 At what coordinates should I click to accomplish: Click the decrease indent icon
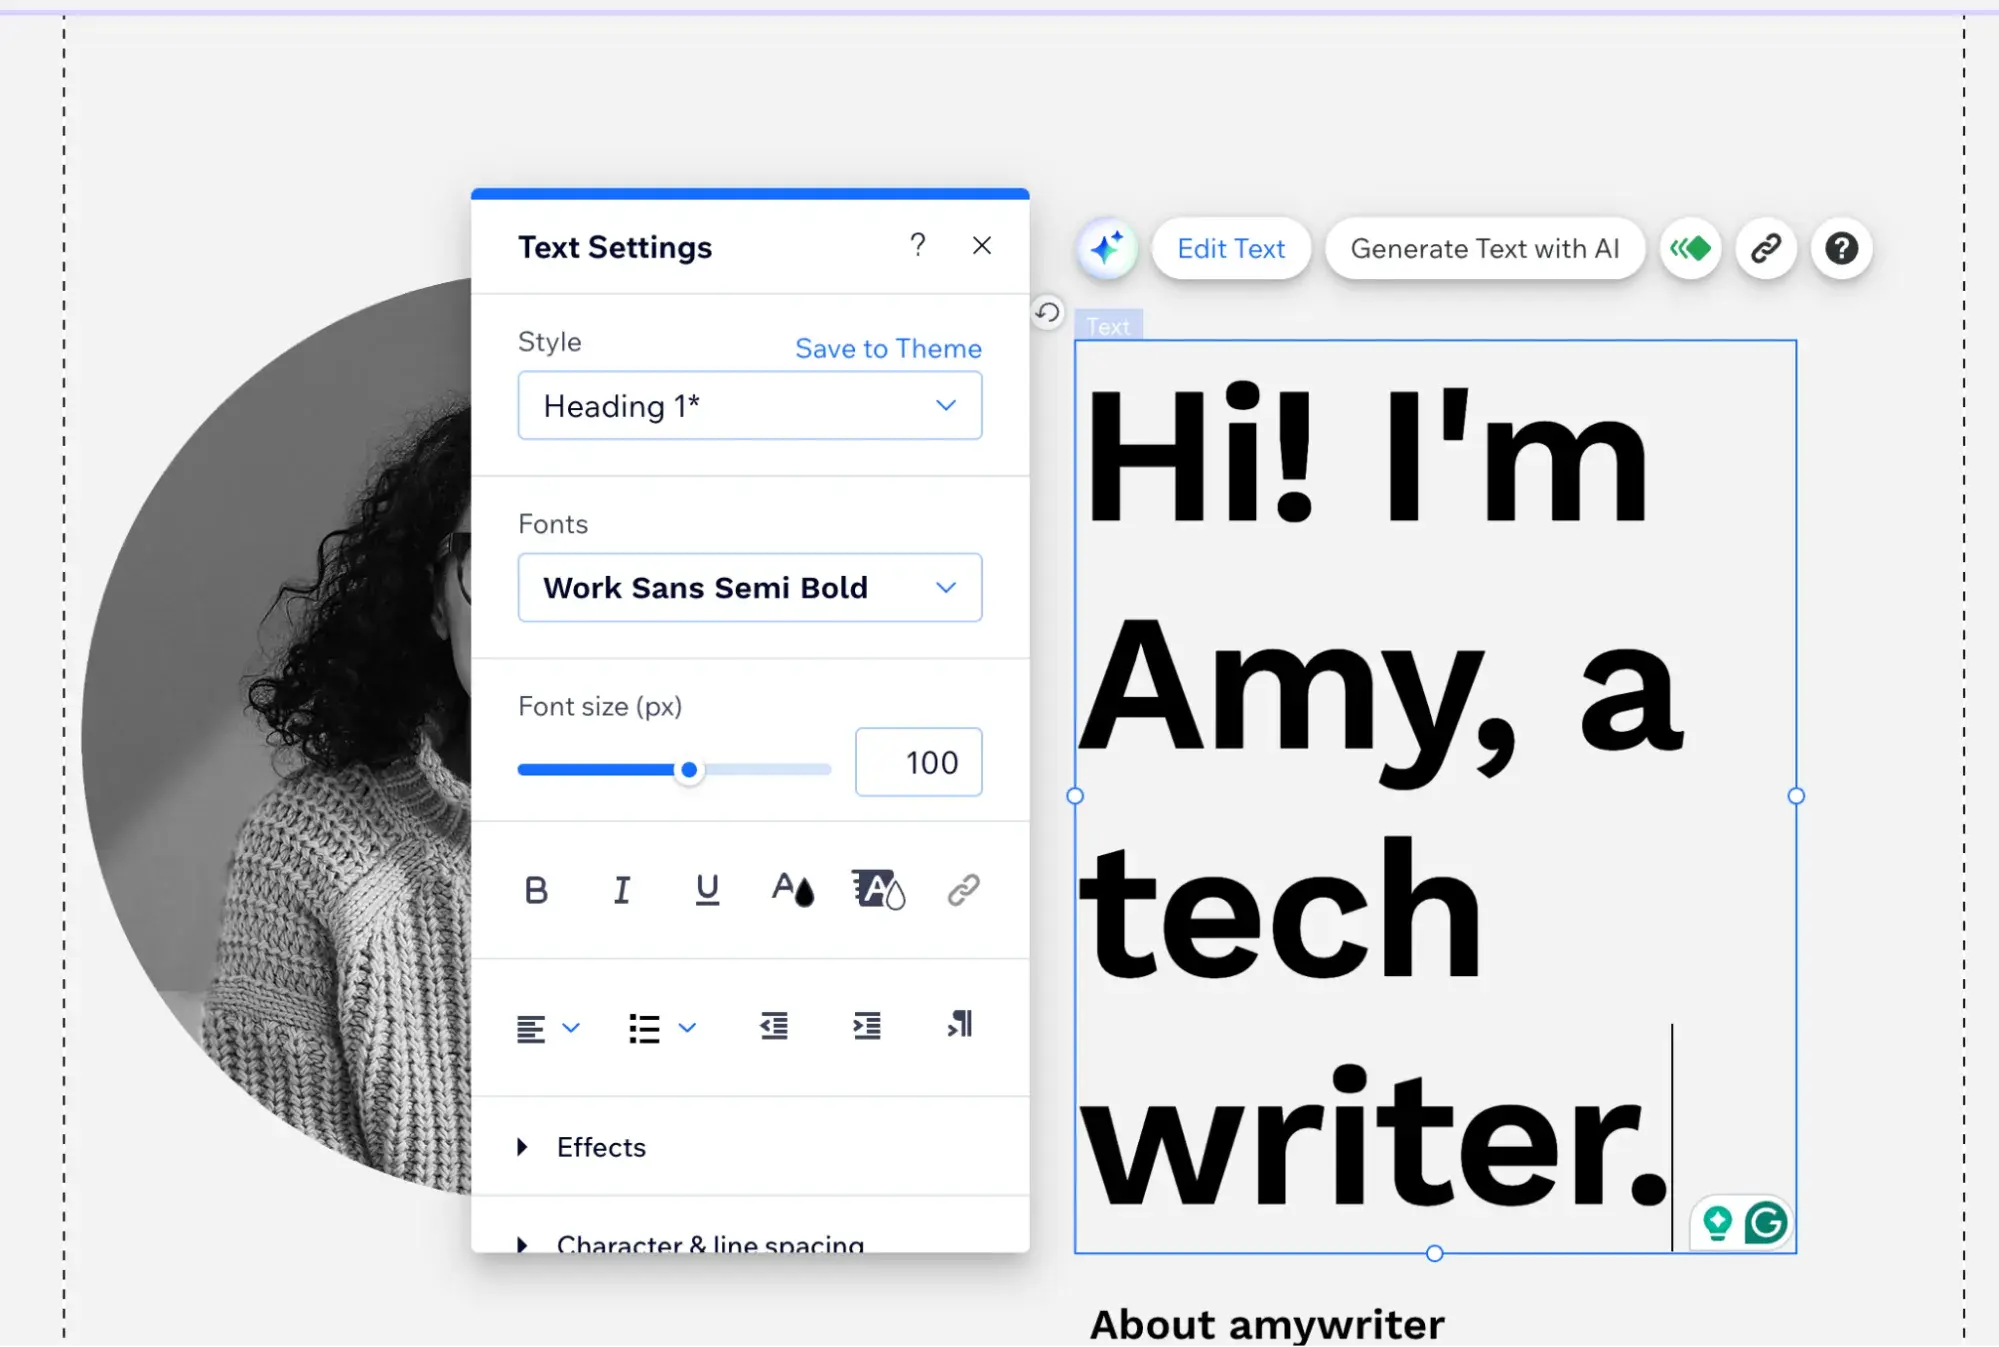(774, 1026)
